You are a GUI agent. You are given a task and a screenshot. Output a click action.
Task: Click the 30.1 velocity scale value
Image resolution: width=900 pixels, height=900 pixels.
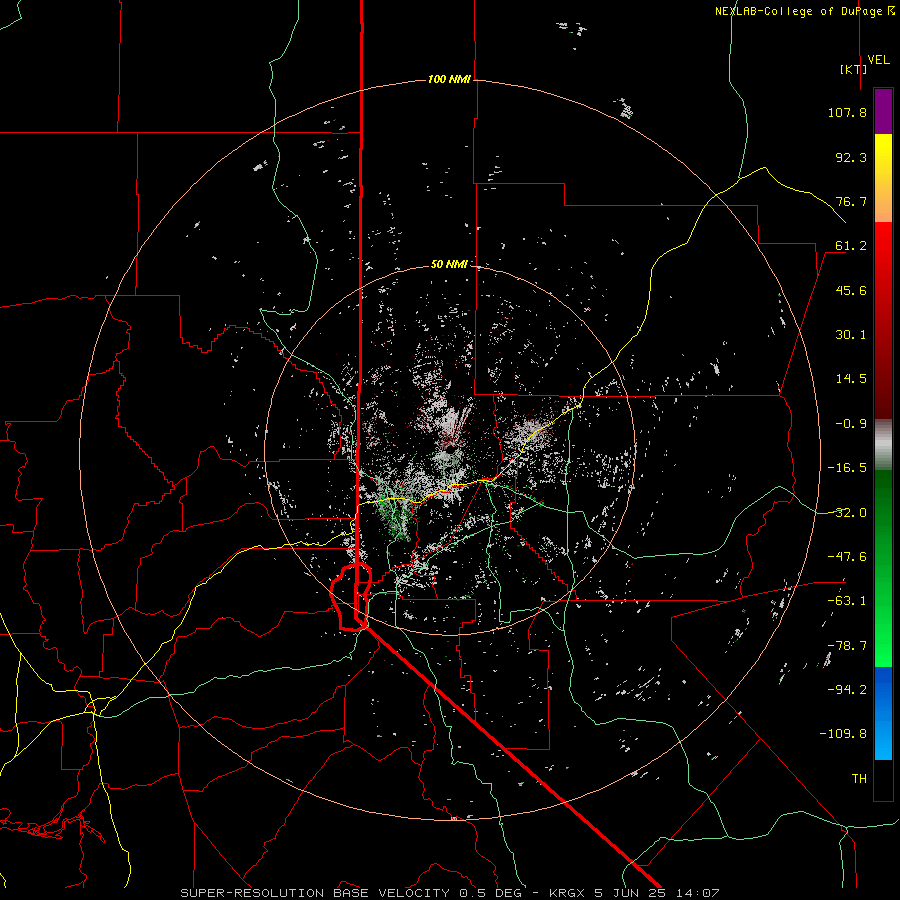coord(851,335)
